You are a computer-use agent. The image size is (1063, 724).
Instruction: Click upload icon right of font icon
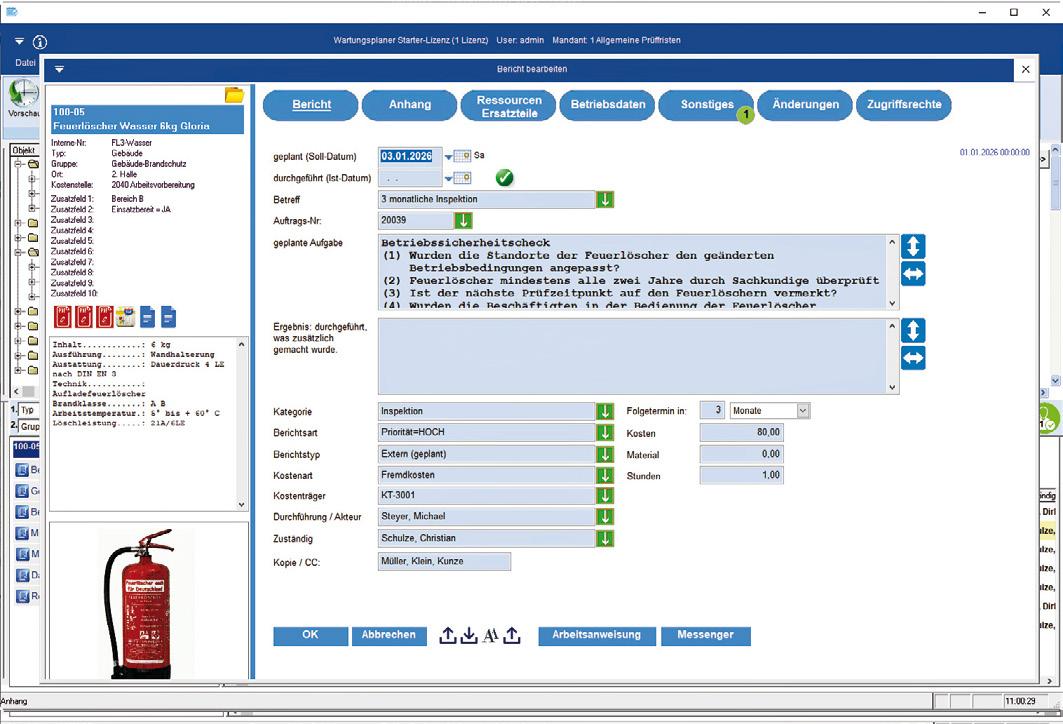(x=512, y=635)
